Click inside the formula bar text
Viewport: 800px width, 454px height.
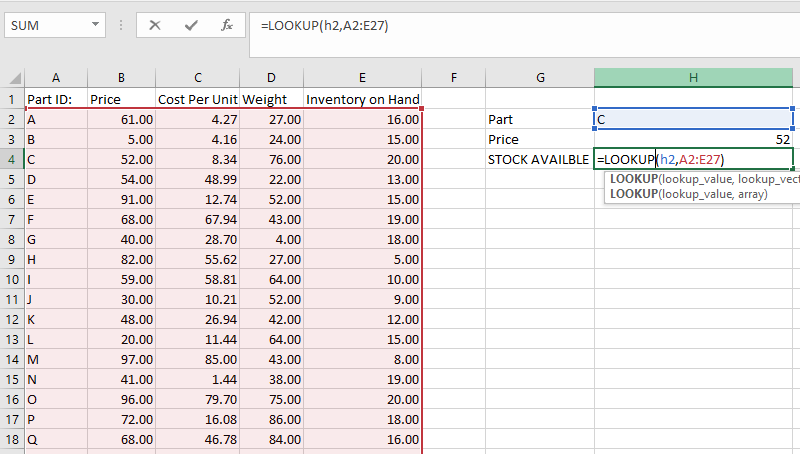pyautogui.click(x=324, y=26)
